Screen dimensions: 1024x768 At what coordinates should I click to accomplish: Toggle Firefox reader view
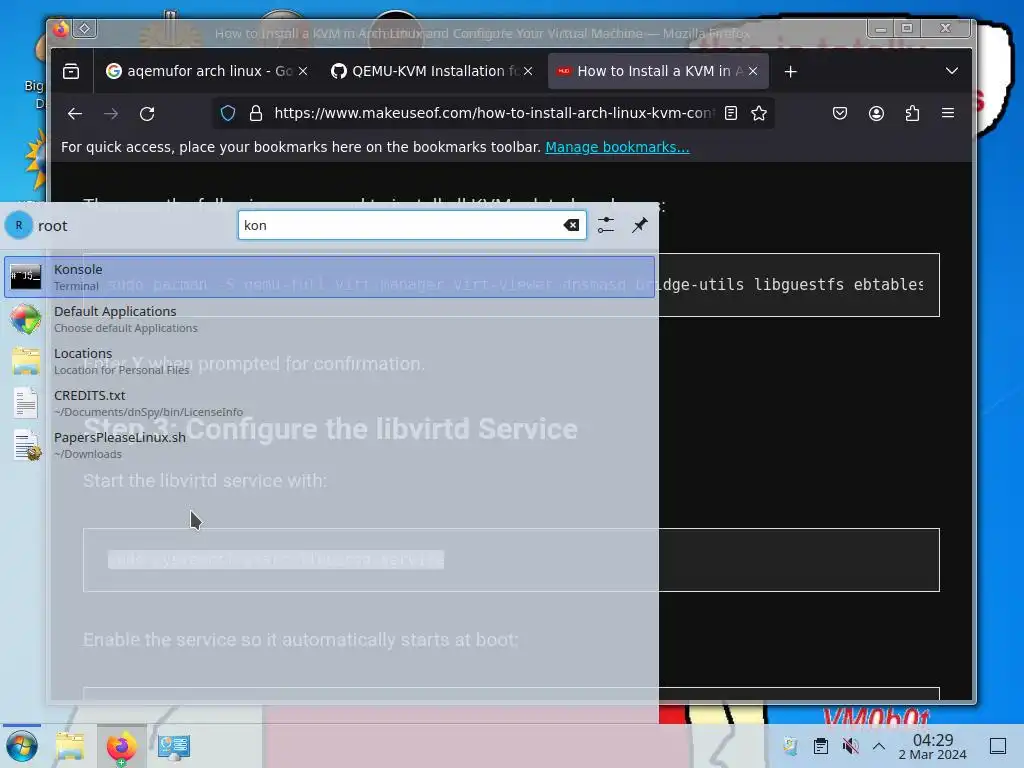[731, 114]
